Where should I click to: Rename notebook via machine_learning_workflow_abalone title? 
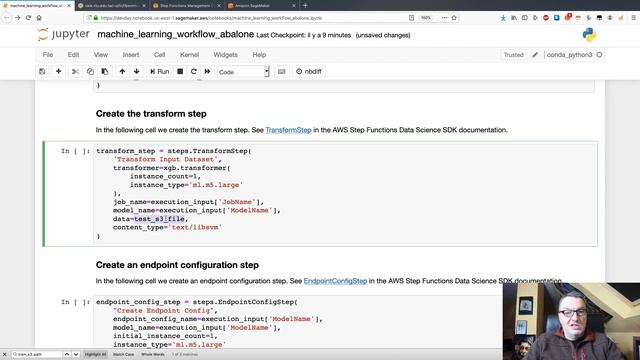coord(176,34)
